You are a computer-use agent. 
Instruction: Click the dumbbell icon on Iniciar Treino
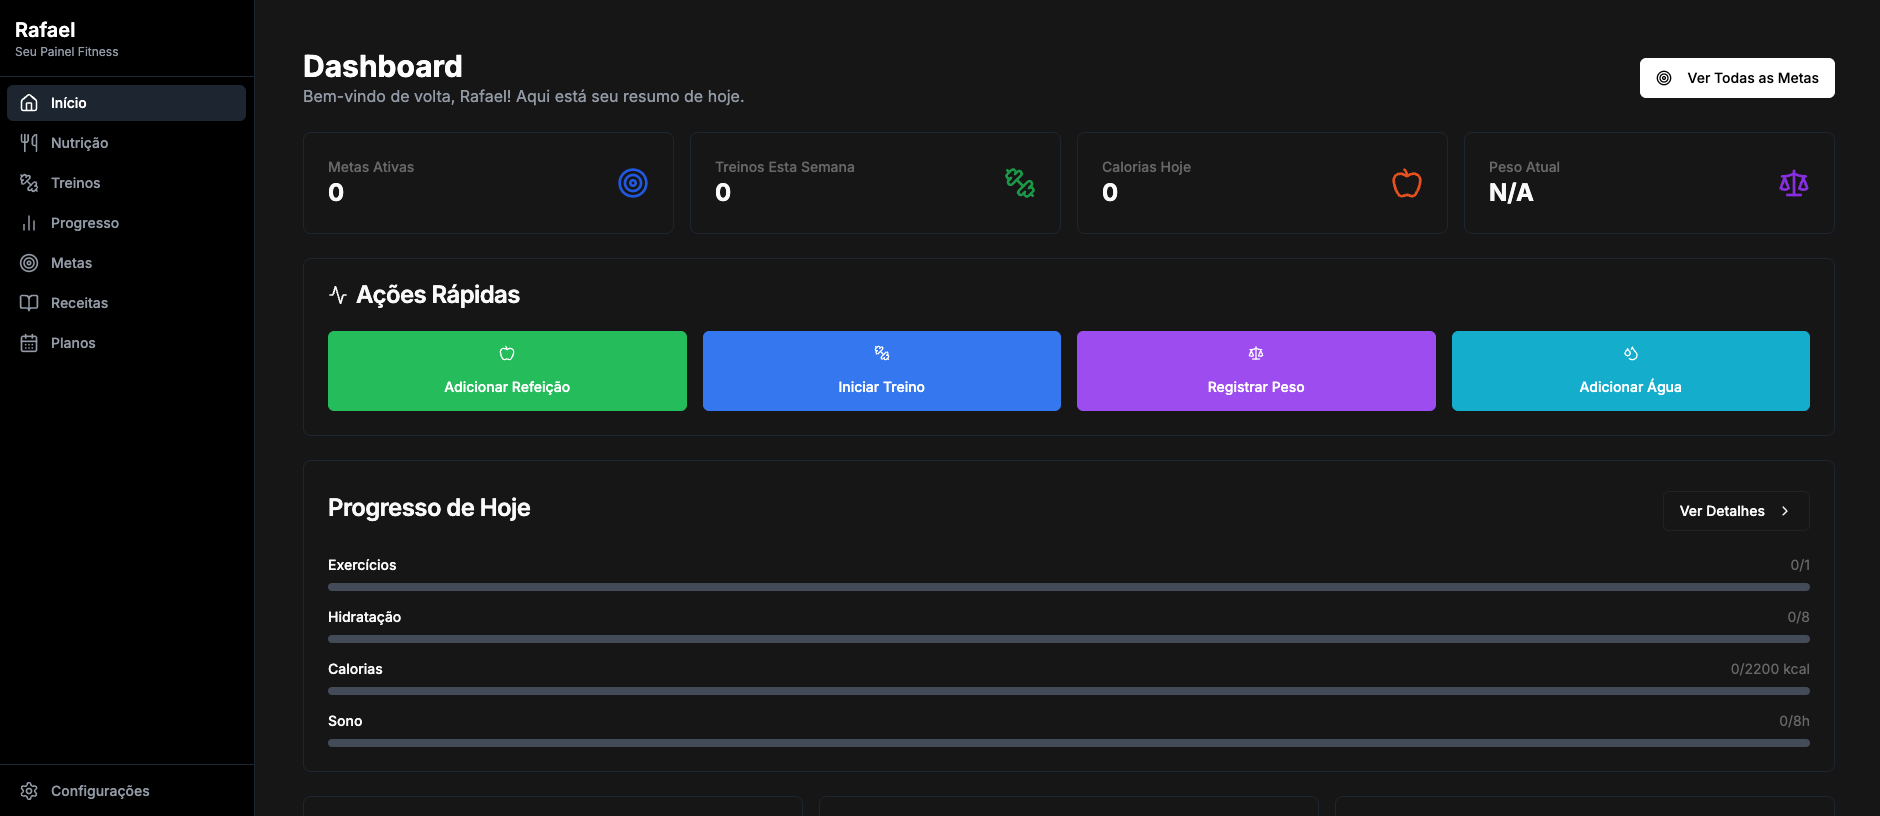click(882, 353)
